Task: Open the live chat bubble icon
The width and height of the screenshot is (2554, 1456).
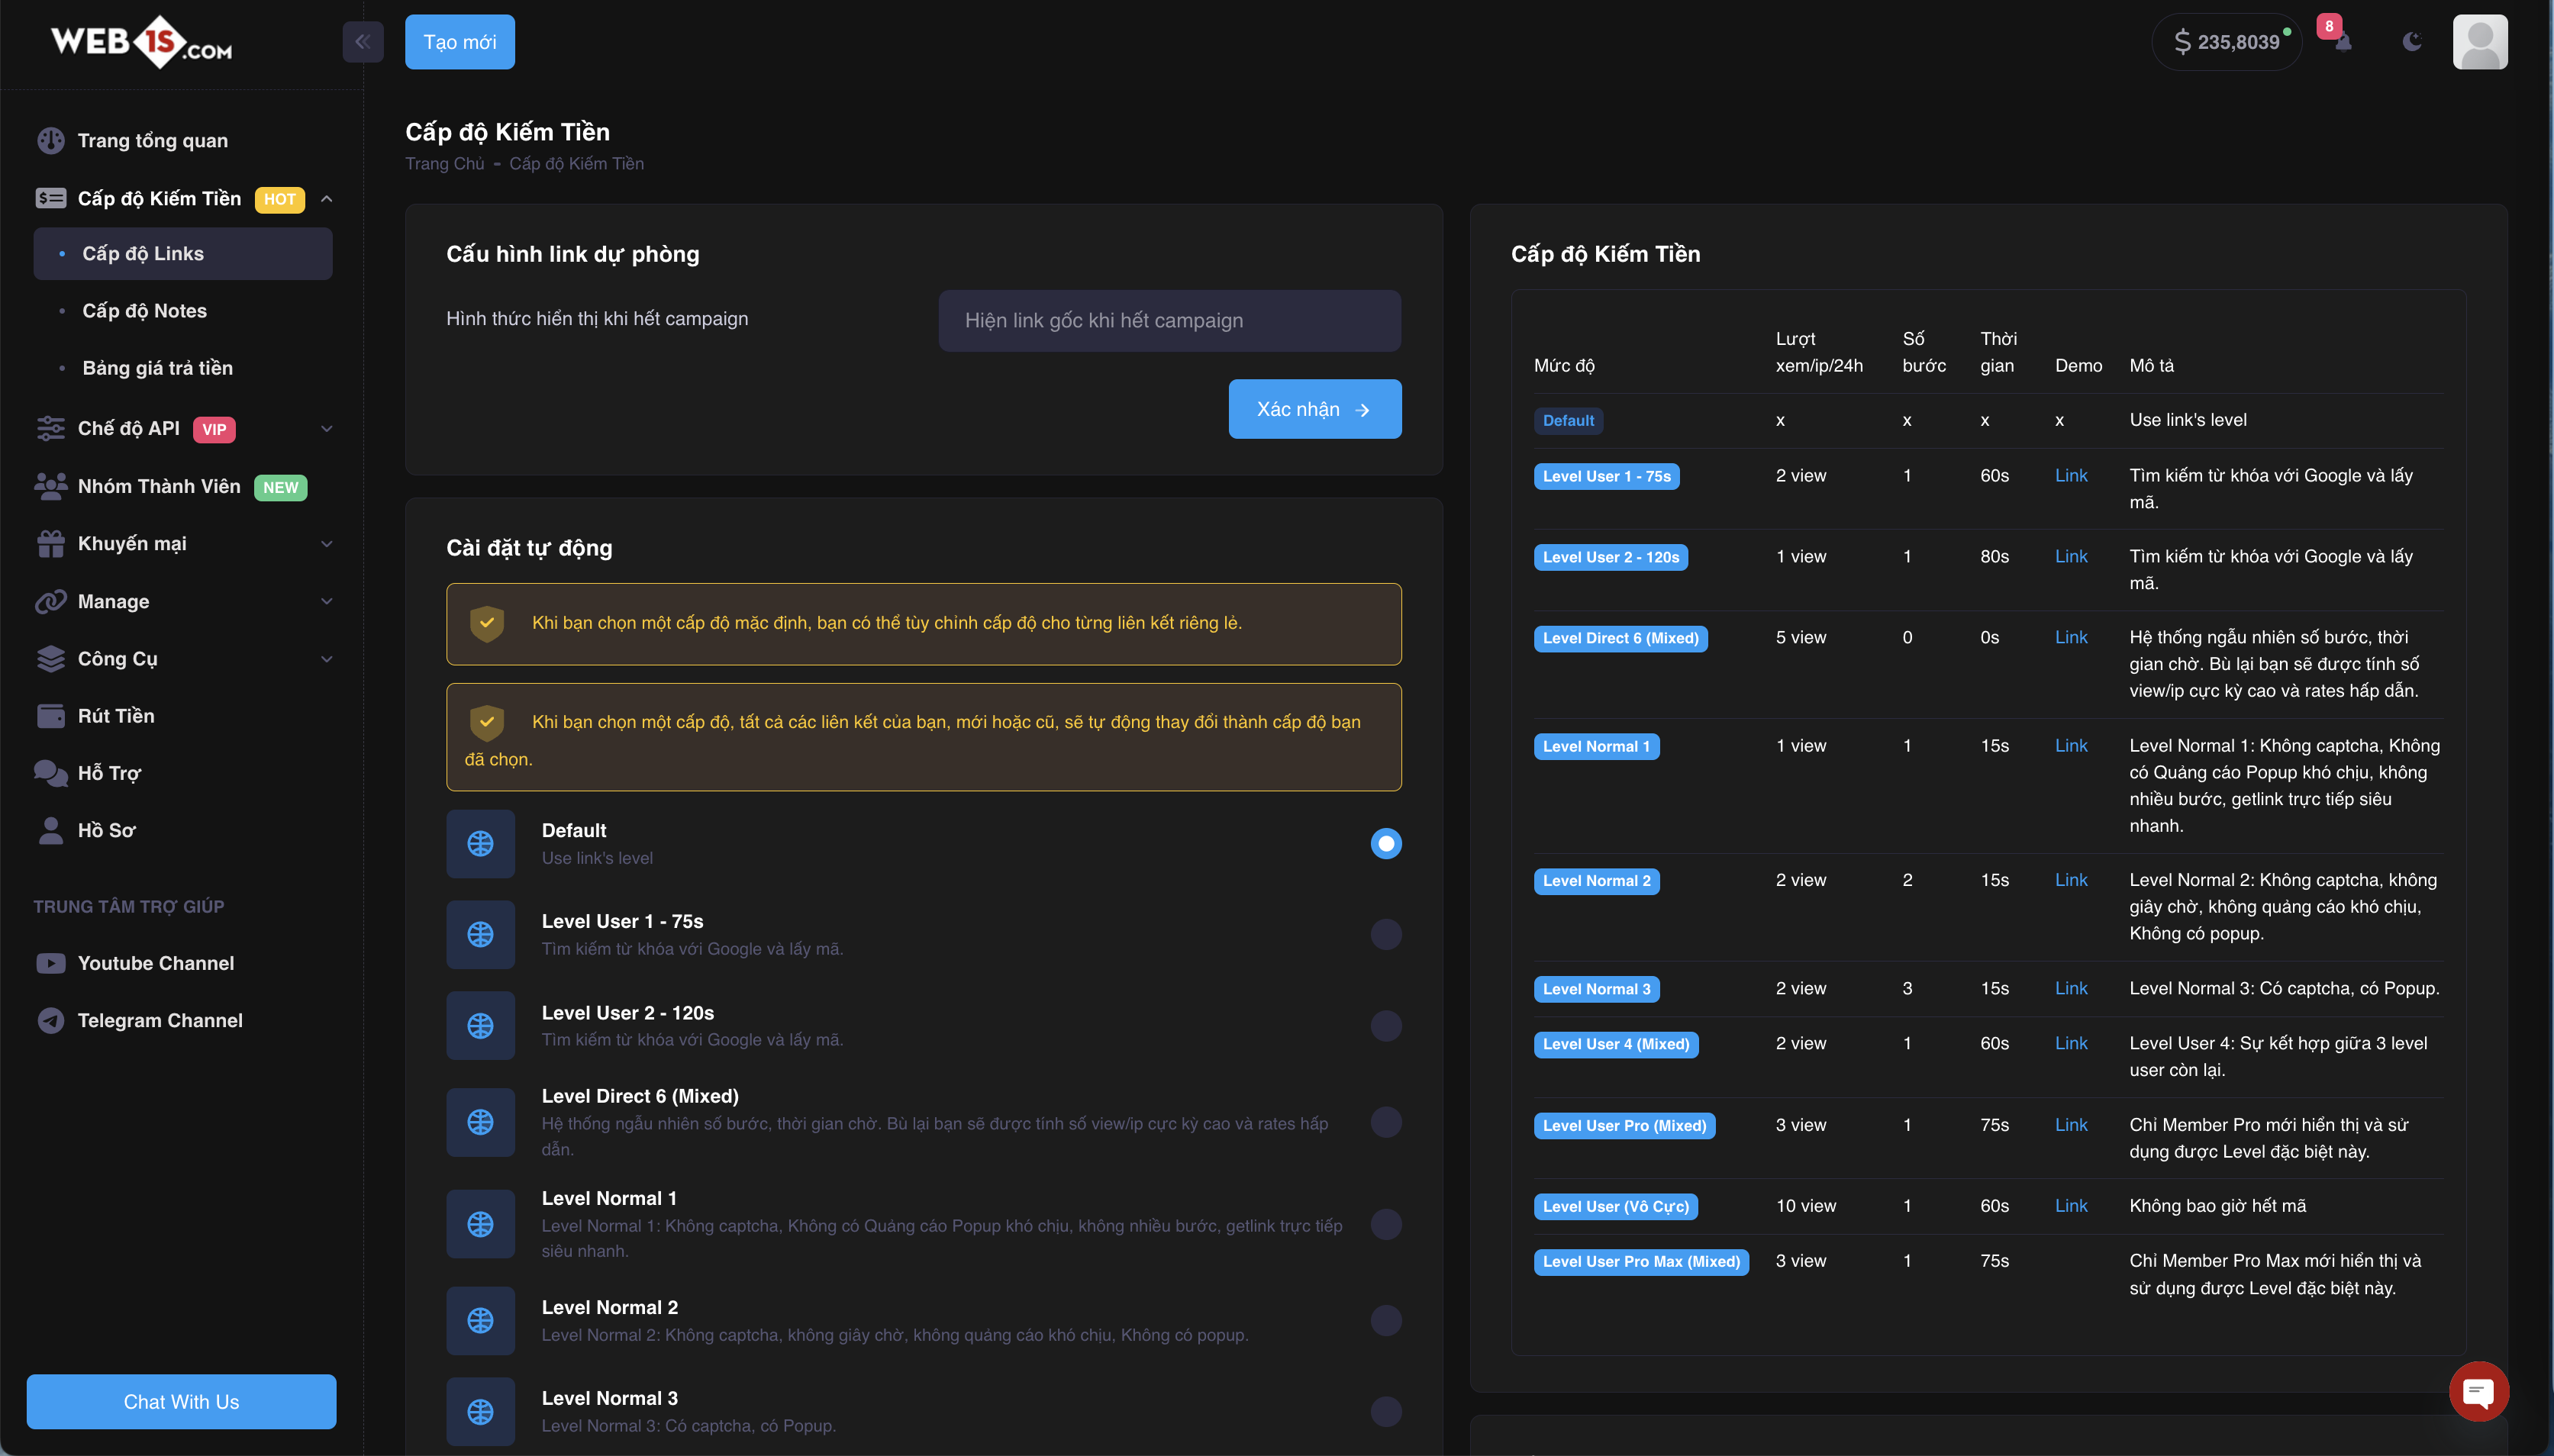Action: (2478, 1391)
